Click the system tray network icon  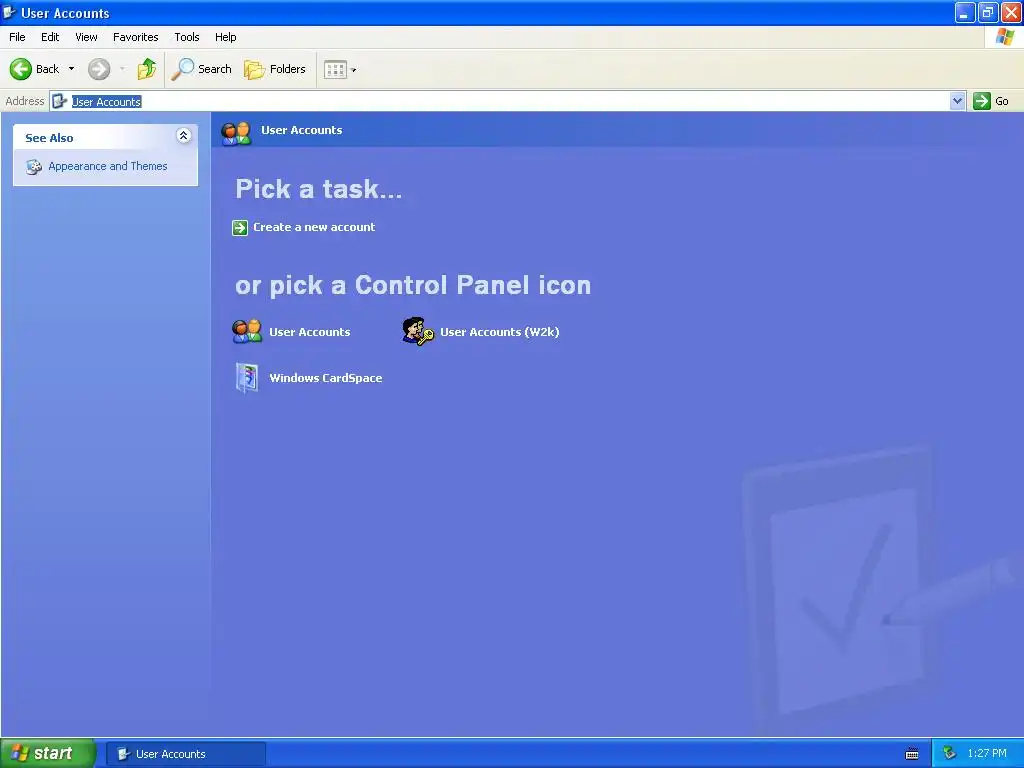tap(950, 754)
